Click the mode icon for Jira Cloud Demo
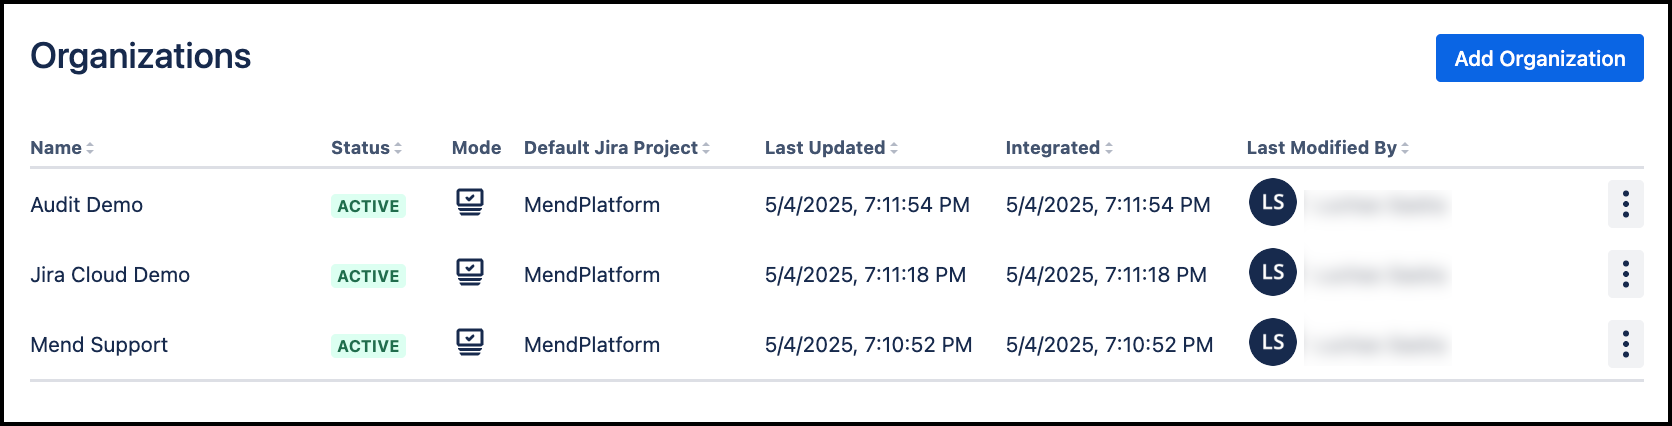Screen dimensions: 1672x426 pyautogui.click(x=470, y=273)
